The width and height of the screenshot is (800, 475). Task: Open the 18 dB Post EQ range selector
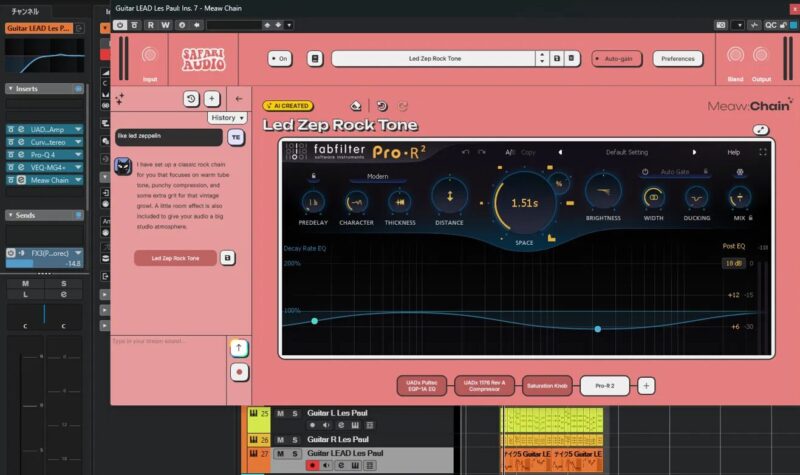click(x=733, y=263)
